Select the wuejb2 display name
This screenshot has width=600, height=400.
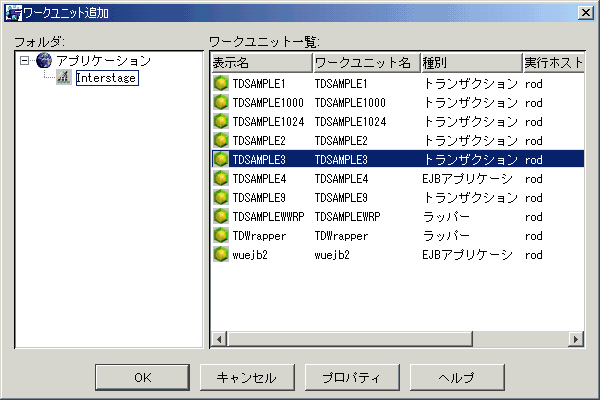click(x=250, y=255)
